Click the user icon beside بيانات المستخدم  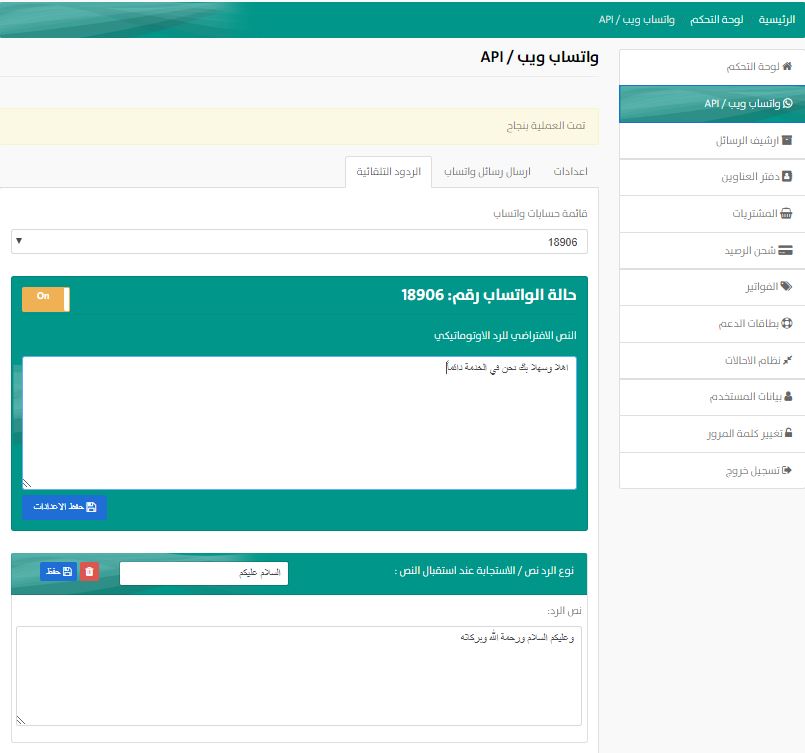[789, 396]
